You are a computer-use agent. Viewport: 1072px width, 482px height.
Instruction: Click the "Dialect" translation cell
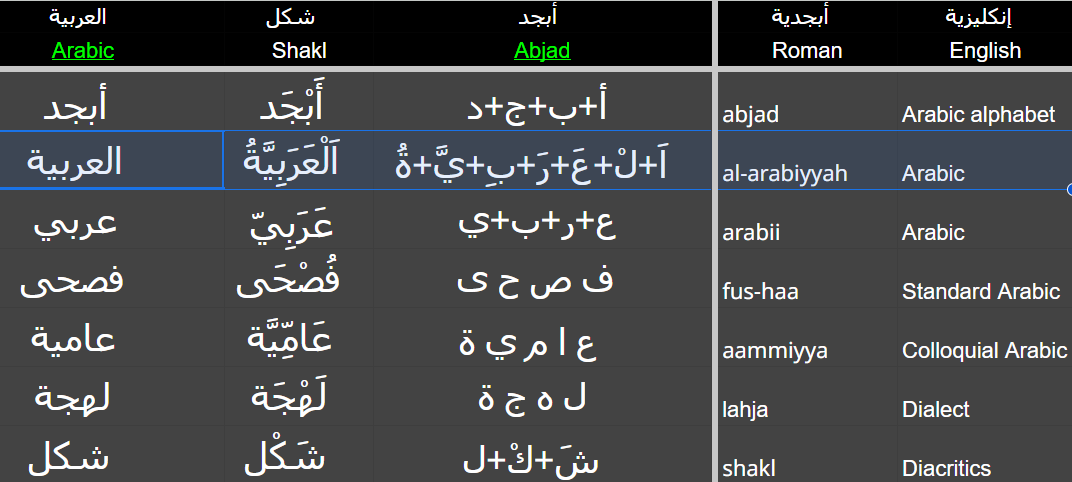pyautogui.click(x=935, y=409)
